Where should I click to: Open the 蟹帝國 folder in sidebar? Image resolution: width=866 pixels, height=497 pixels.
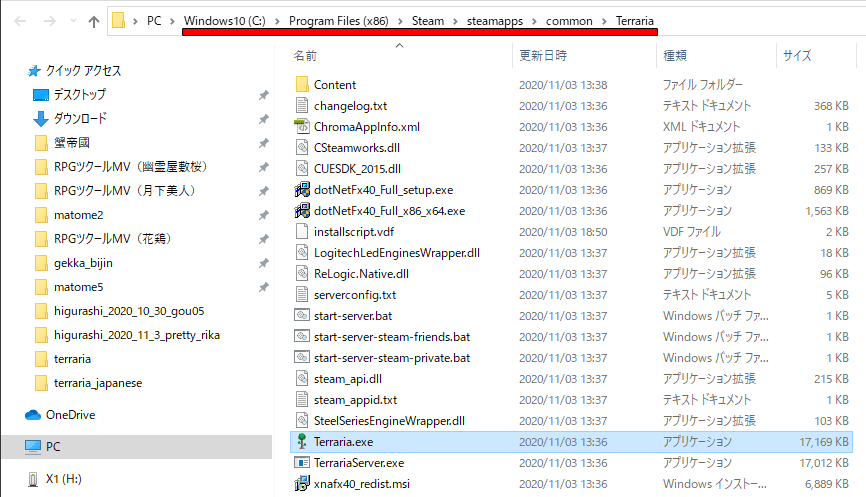point(72,142)
